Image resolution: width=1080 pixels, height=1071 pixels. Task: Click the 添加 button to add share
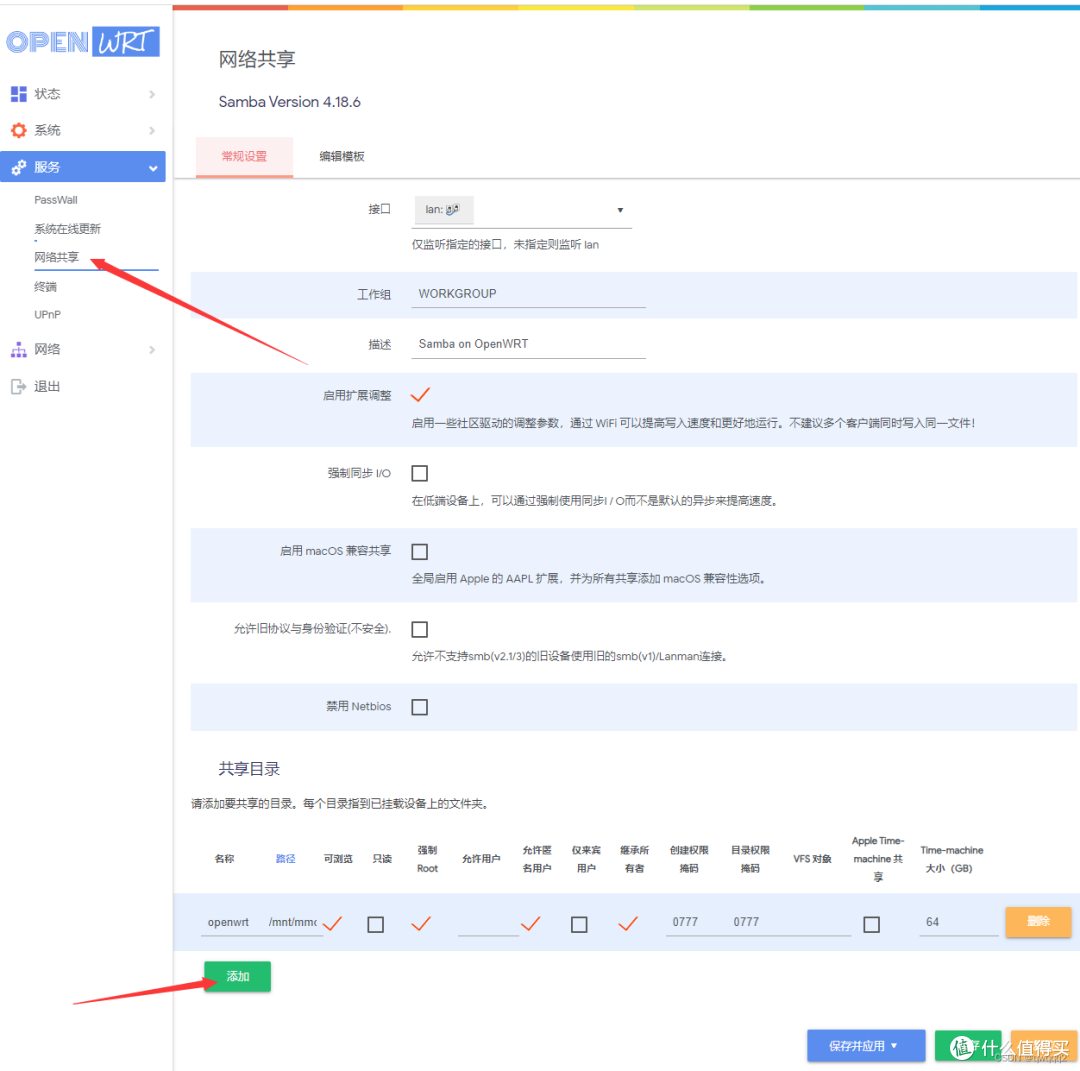click(x=237, y=976)
